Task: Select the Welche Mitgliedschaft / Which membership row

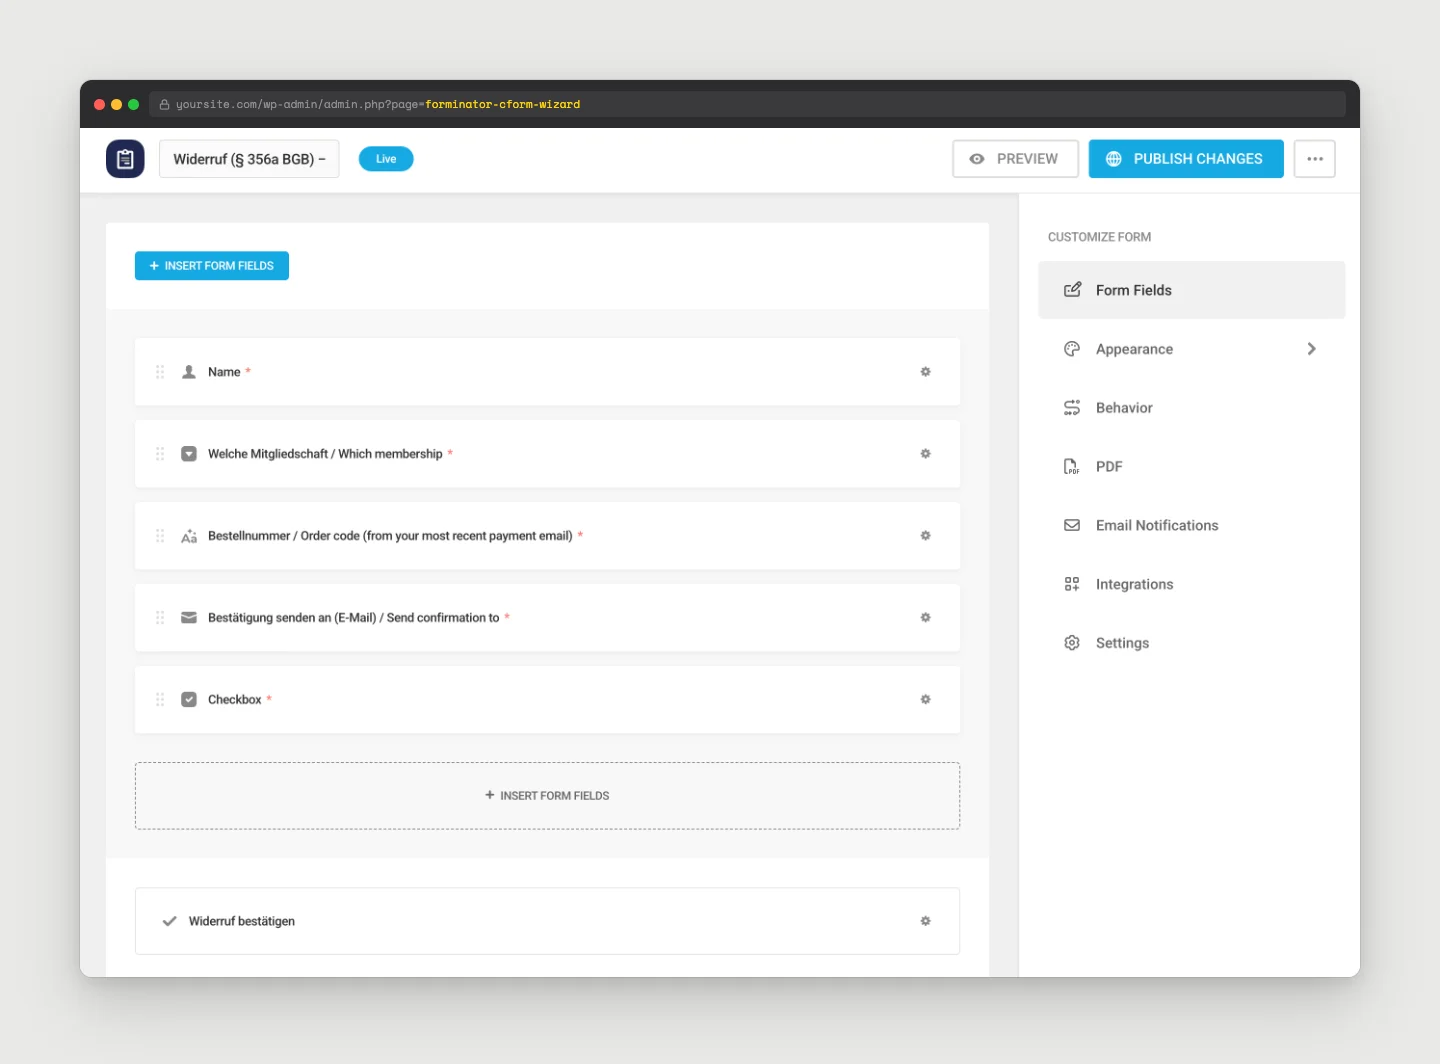Action: 548,454
